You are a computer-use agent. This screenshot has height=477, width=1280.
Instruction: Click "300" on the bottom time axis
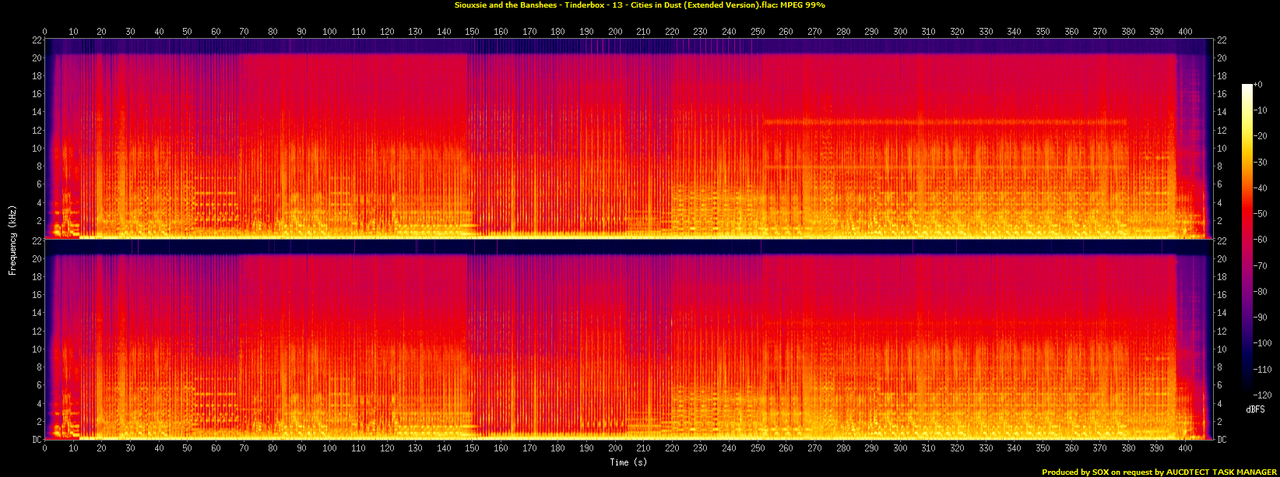point(900,449)
